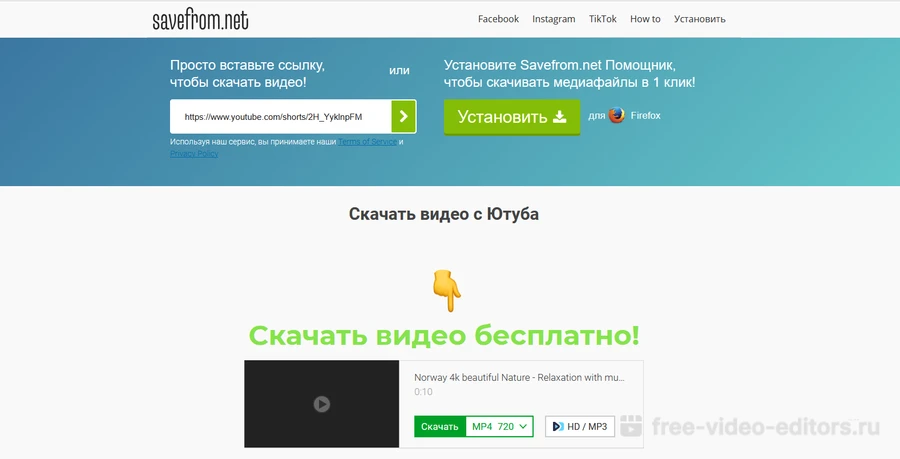This screenshot has width=900, height=459.
Task: Open TikTok in the top navigation
Action: click(x=603, y=19)
